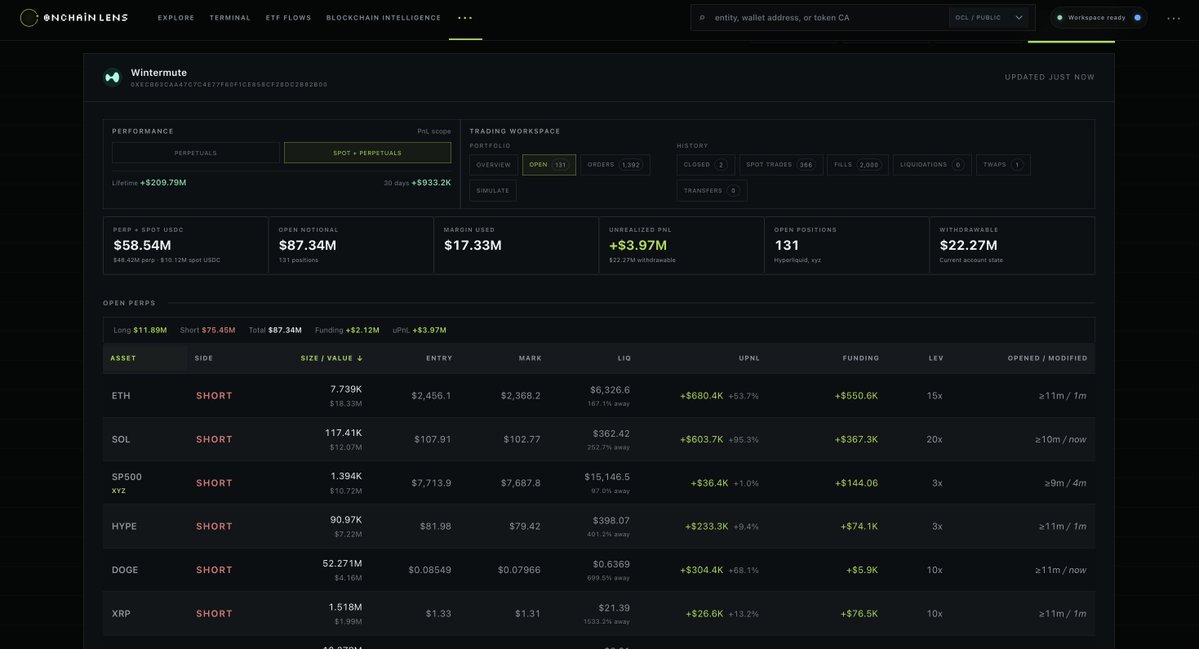This screenshot has width=1199, height=649.
Task: Show the Transfers history tab
Action: tap(711, 191)
